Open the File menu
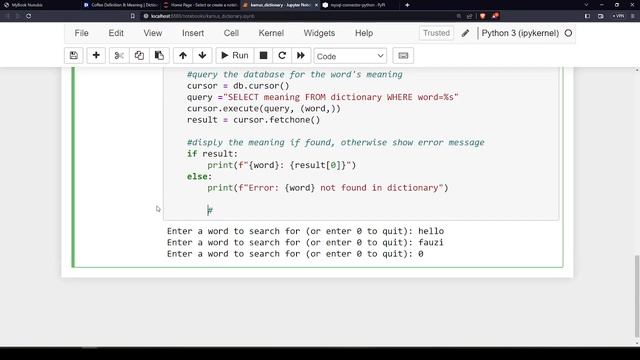The height and width of the screenshot is (360, 640). coord(81,33)
